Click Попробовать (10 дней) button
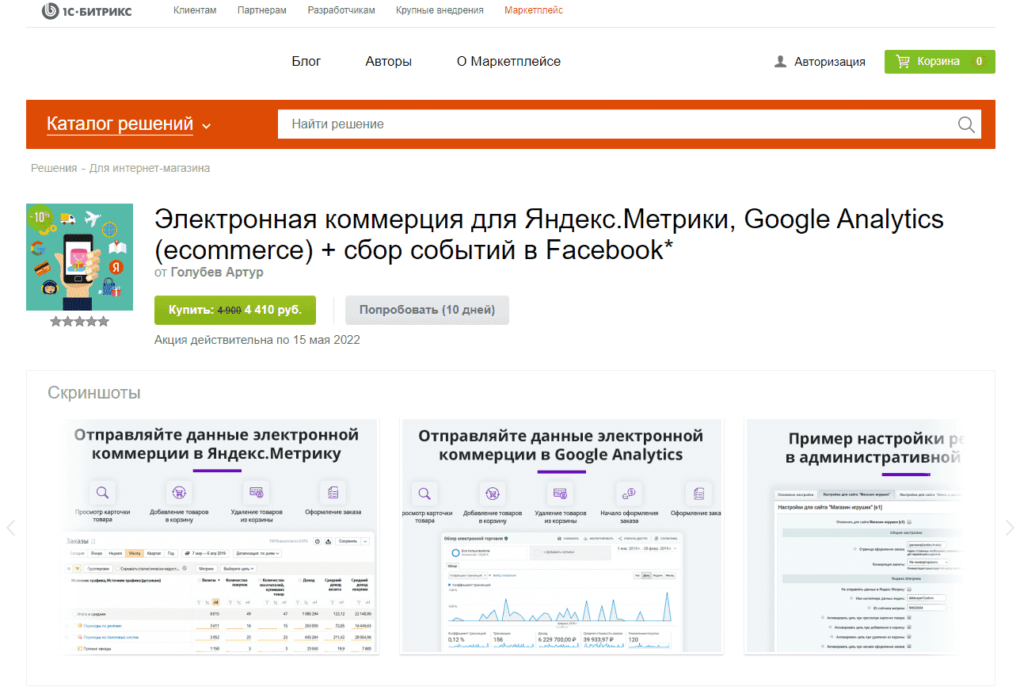 click(x=427, y=310)
